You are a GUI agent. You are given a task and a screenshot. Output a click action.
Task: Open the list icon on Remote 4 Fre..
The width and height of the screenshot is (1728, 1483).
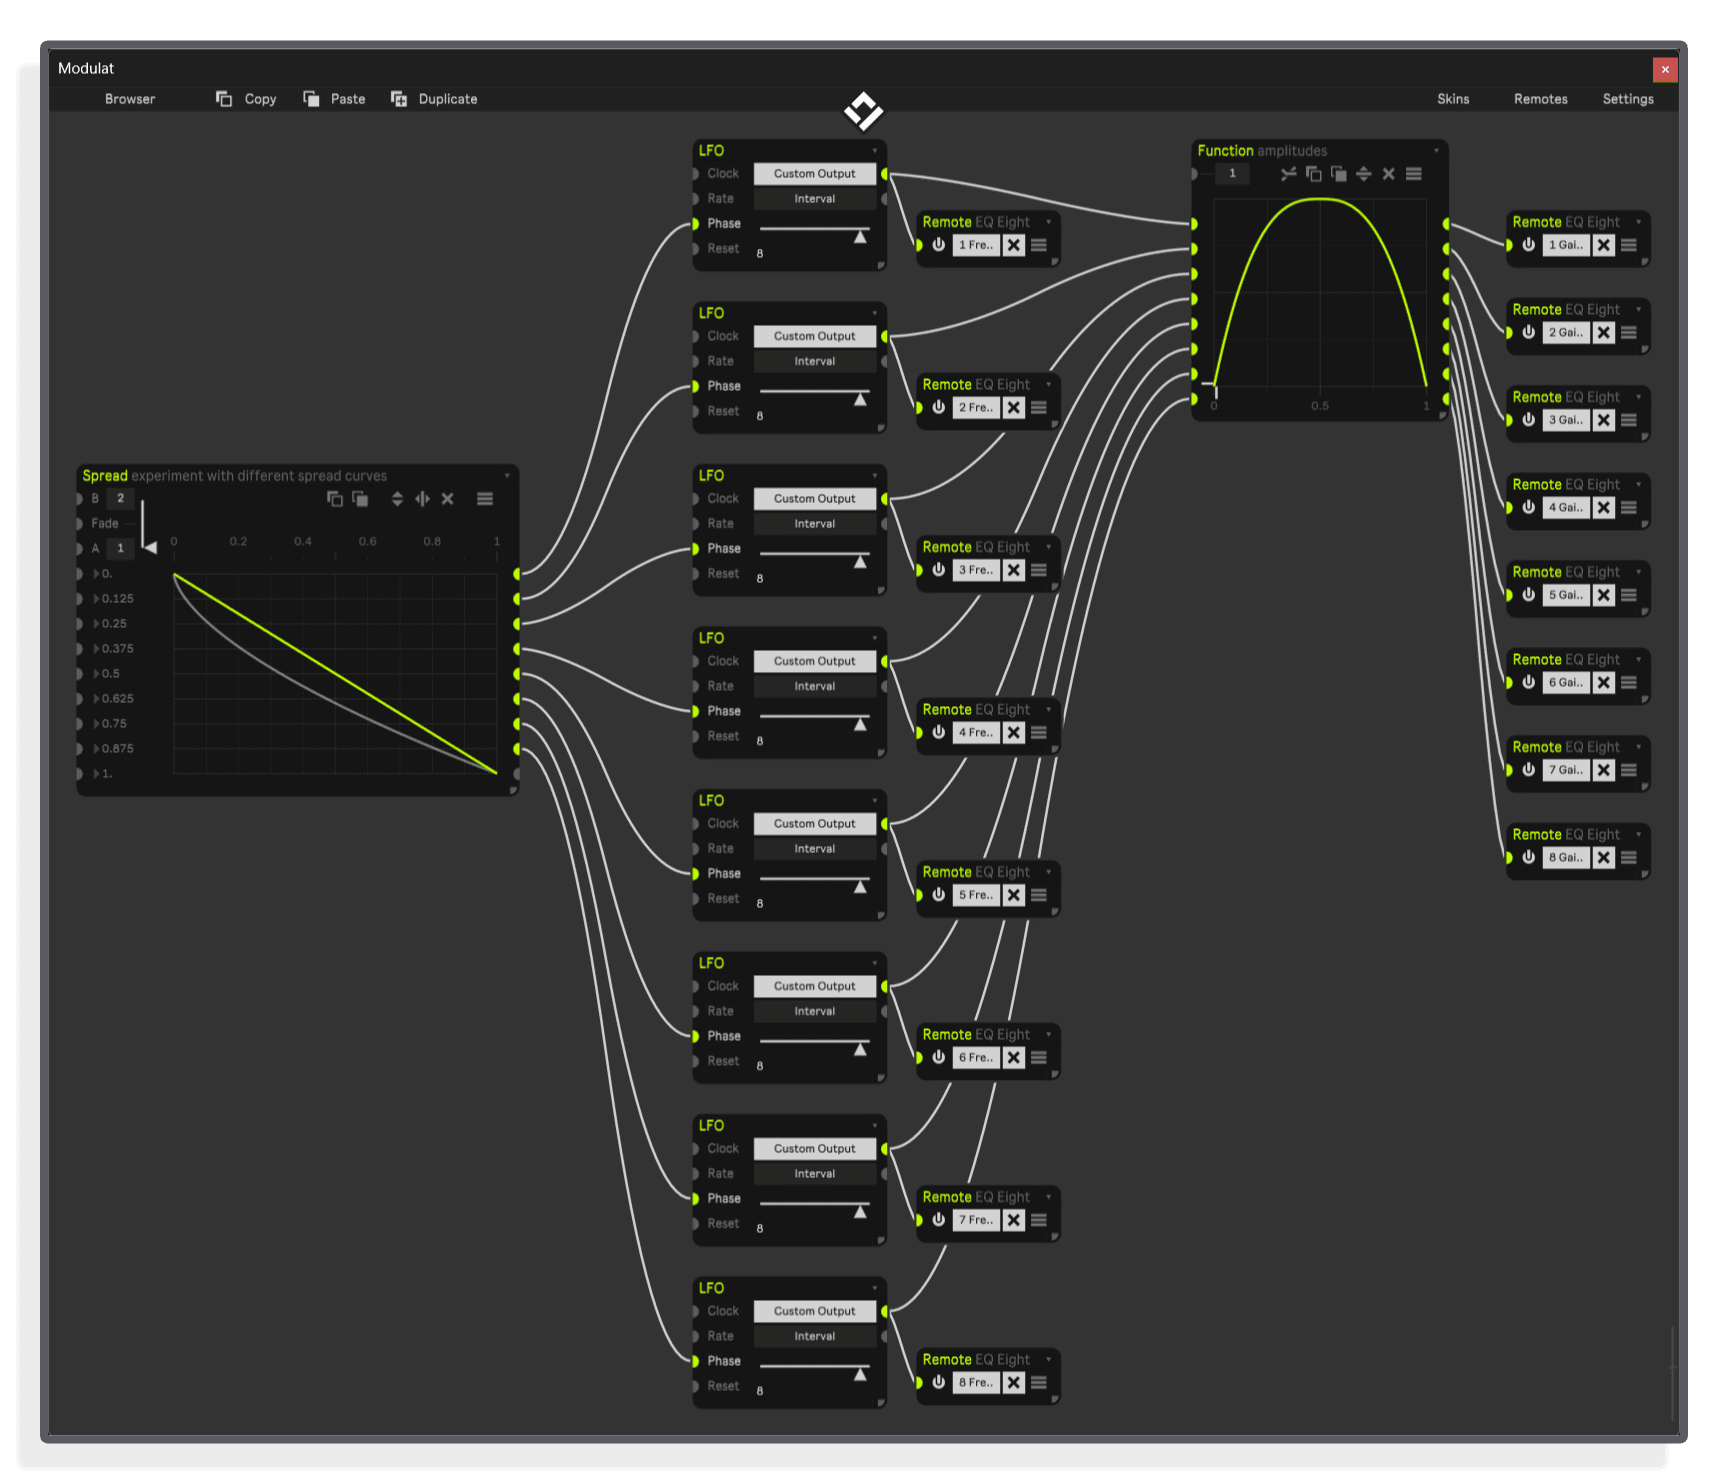(1039, 733)
